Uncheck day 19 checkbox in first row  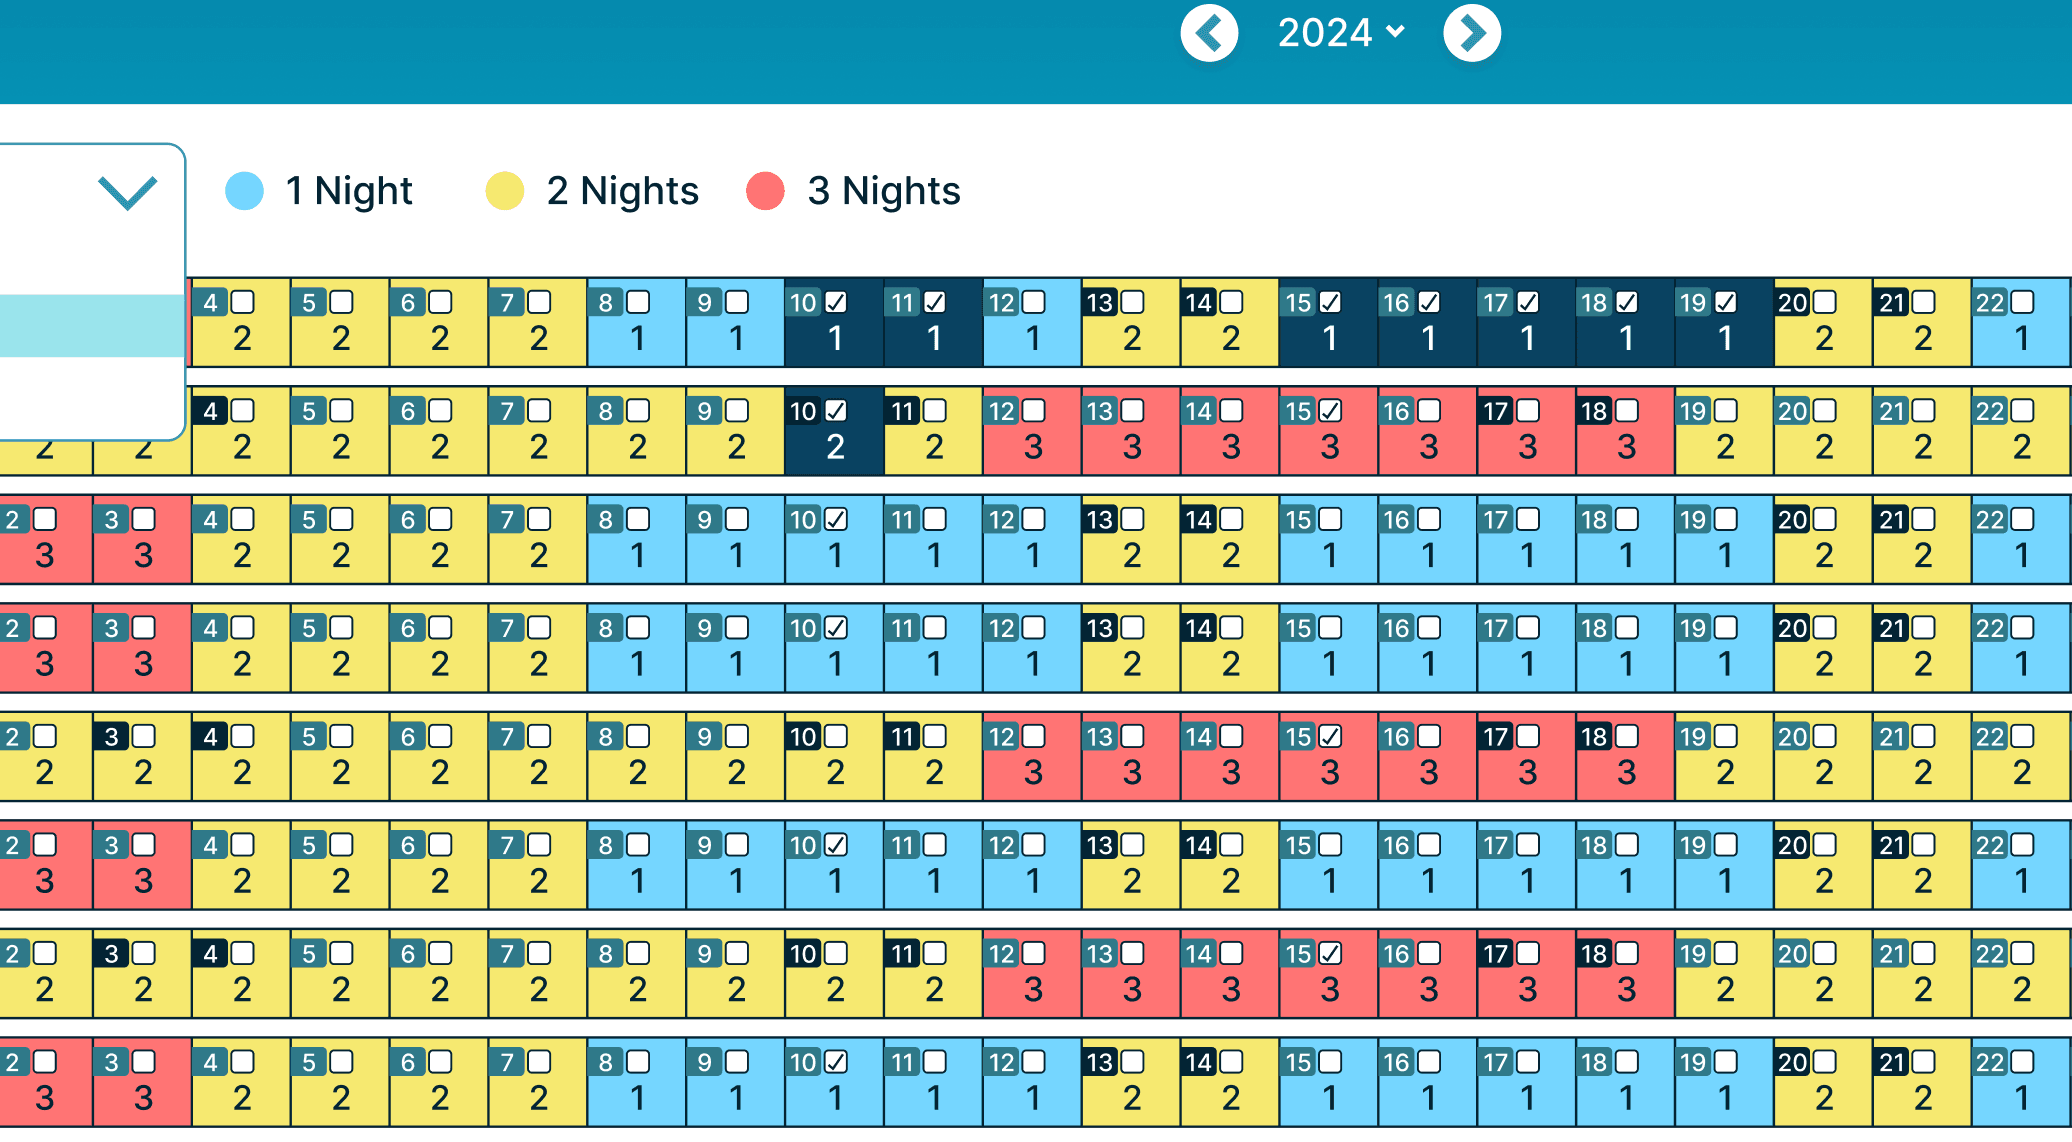(x=1726, y=302)
